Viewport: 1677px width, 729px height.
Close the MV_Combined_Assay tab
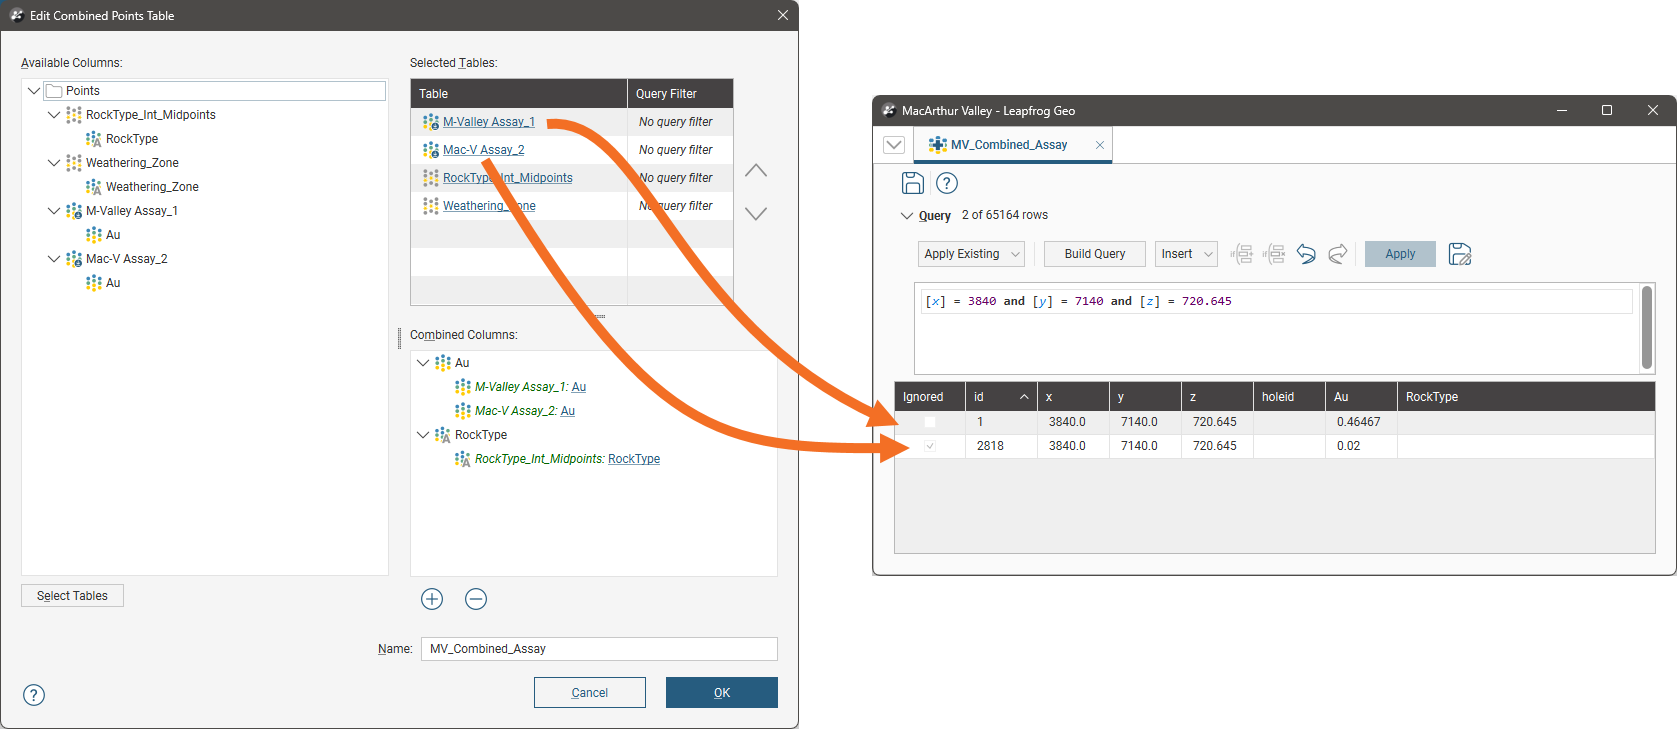point(1100,145)
